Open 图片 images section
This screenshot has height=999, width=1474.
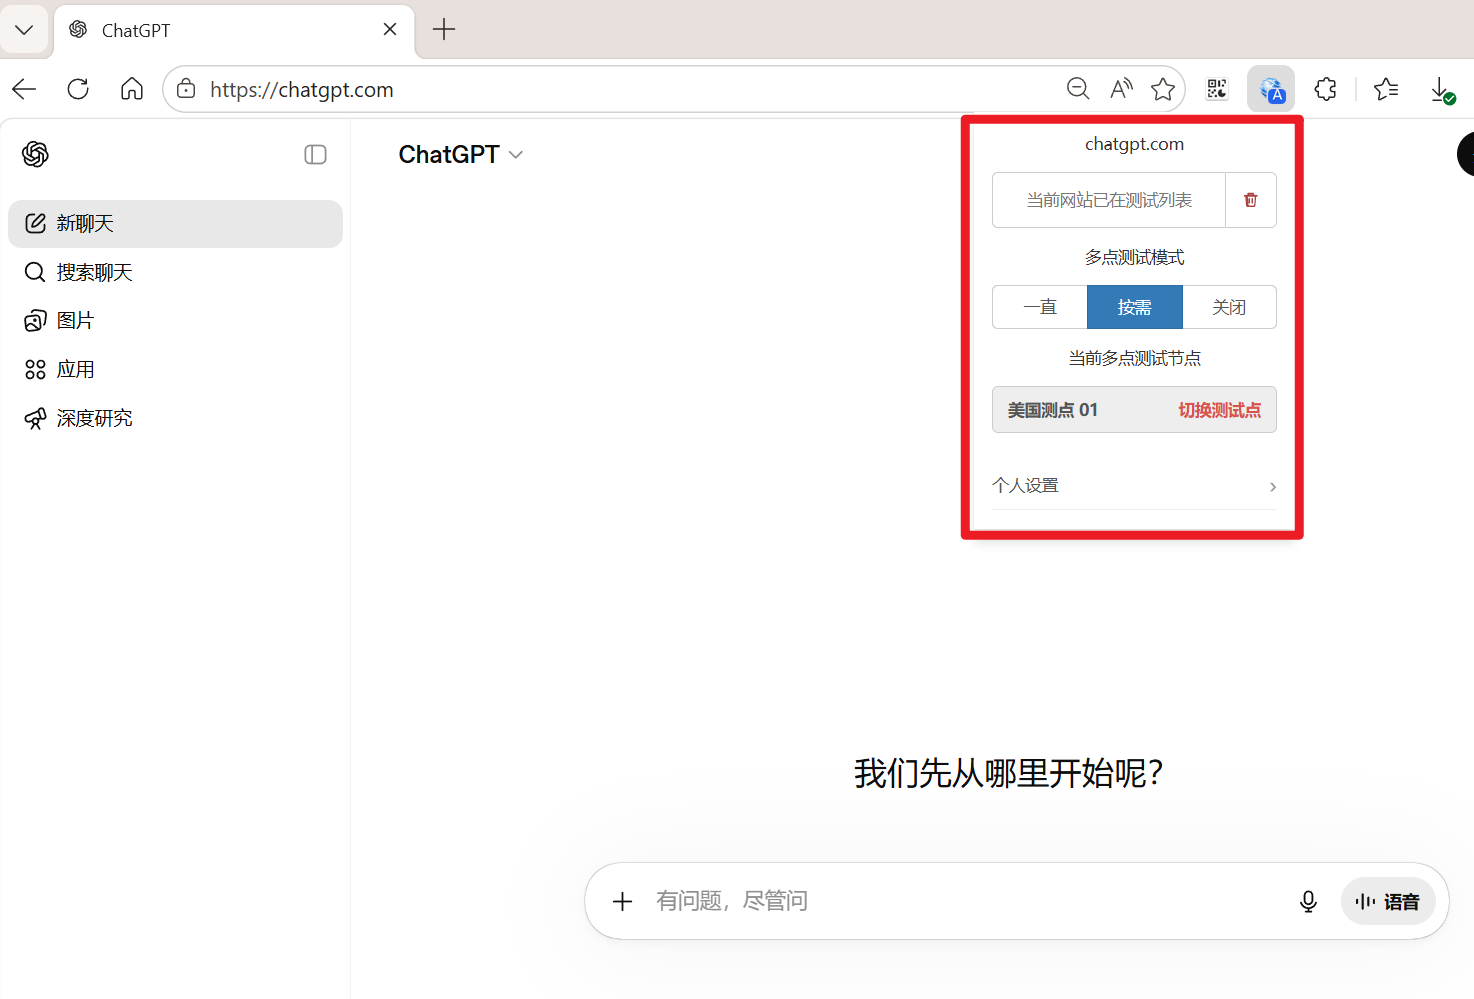tap(175, 321)
